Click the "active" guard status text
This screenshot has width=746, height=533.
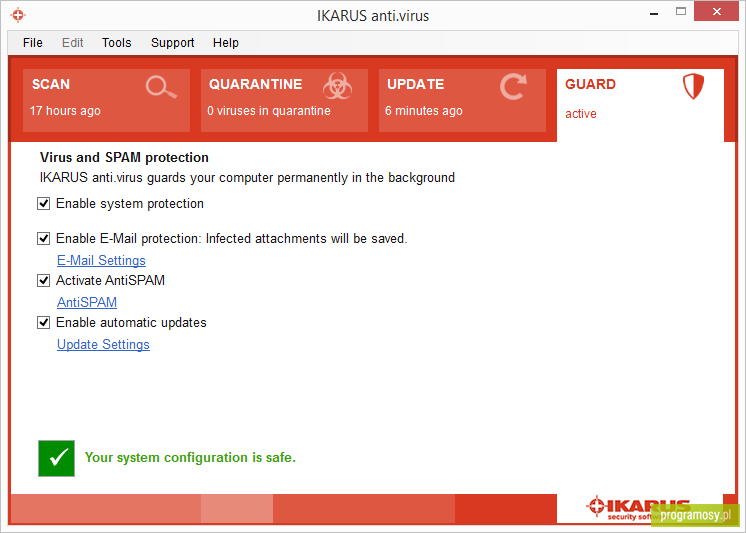click(580, 114)
